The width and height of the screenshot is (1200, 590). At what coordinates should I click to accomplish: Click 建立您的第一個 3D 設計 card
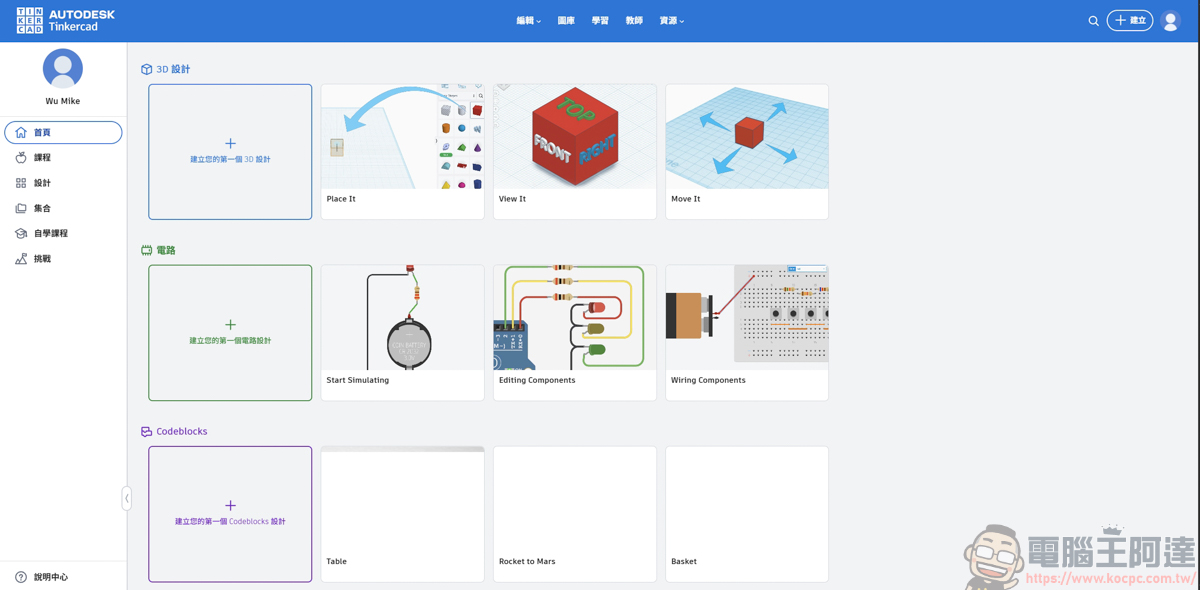click(x=230, y=152)
